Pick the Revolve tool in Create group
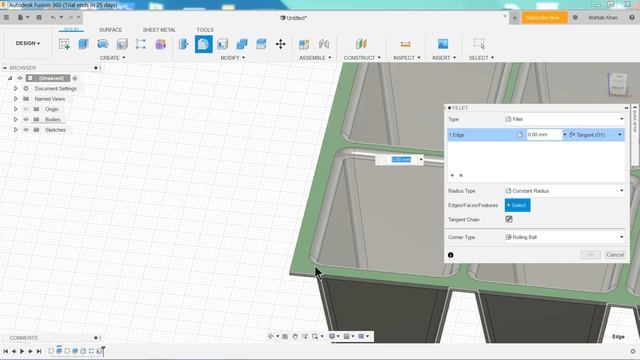Screen dimensions: 640x360 click(x=103, y=44)
